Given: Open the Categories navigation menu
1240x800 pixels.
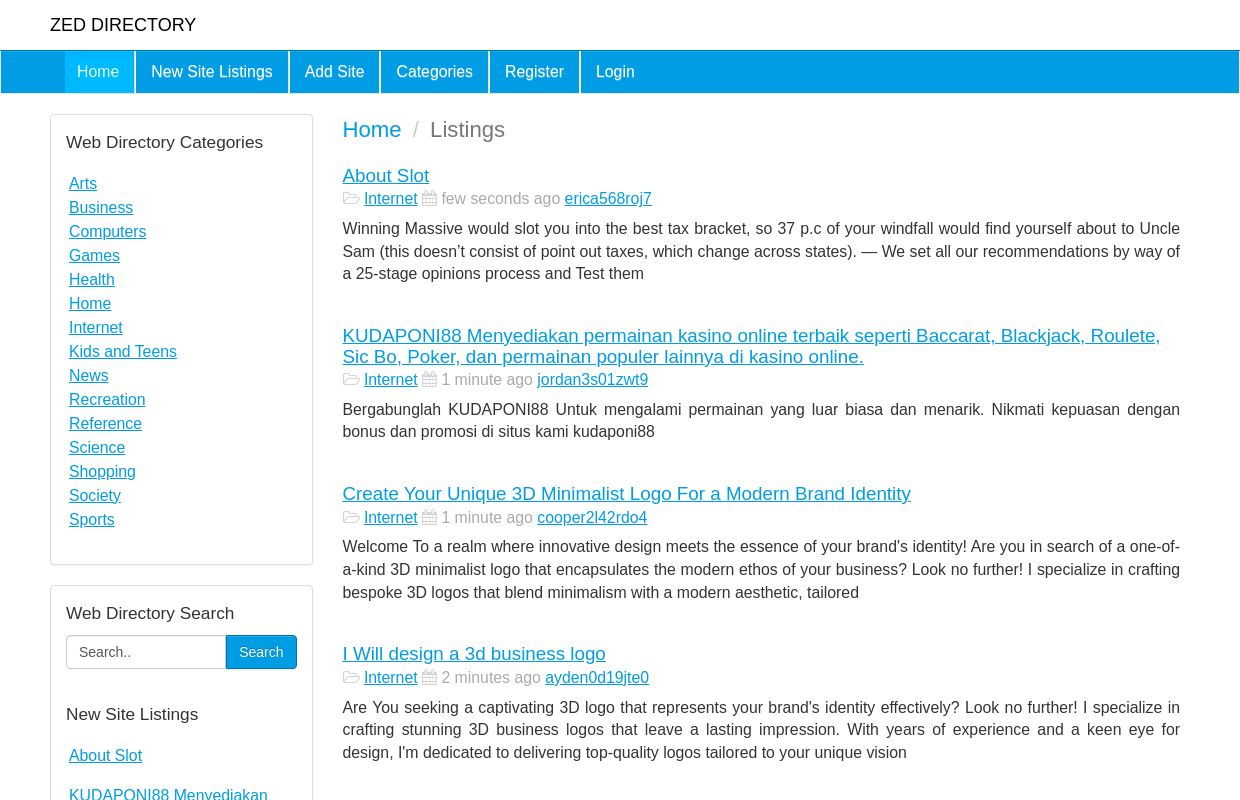Looking at the screenshot, I should (434, 71).
